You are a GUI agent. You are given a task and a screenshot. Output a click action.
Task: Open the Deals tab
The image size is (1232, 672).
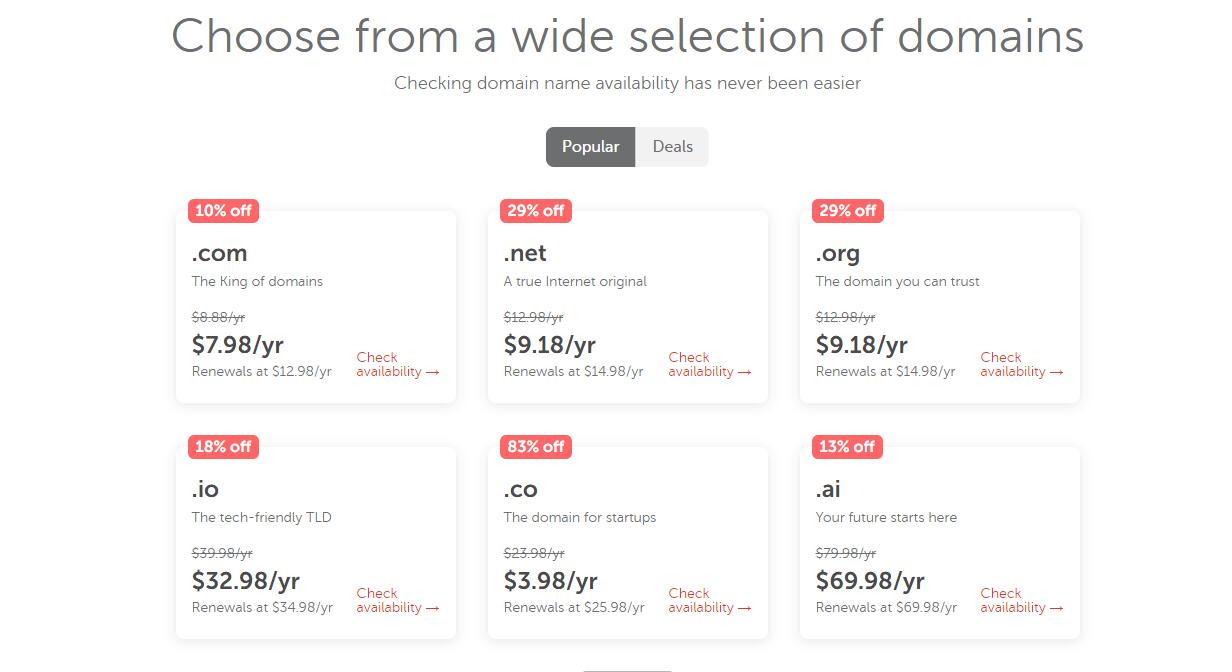672,147
